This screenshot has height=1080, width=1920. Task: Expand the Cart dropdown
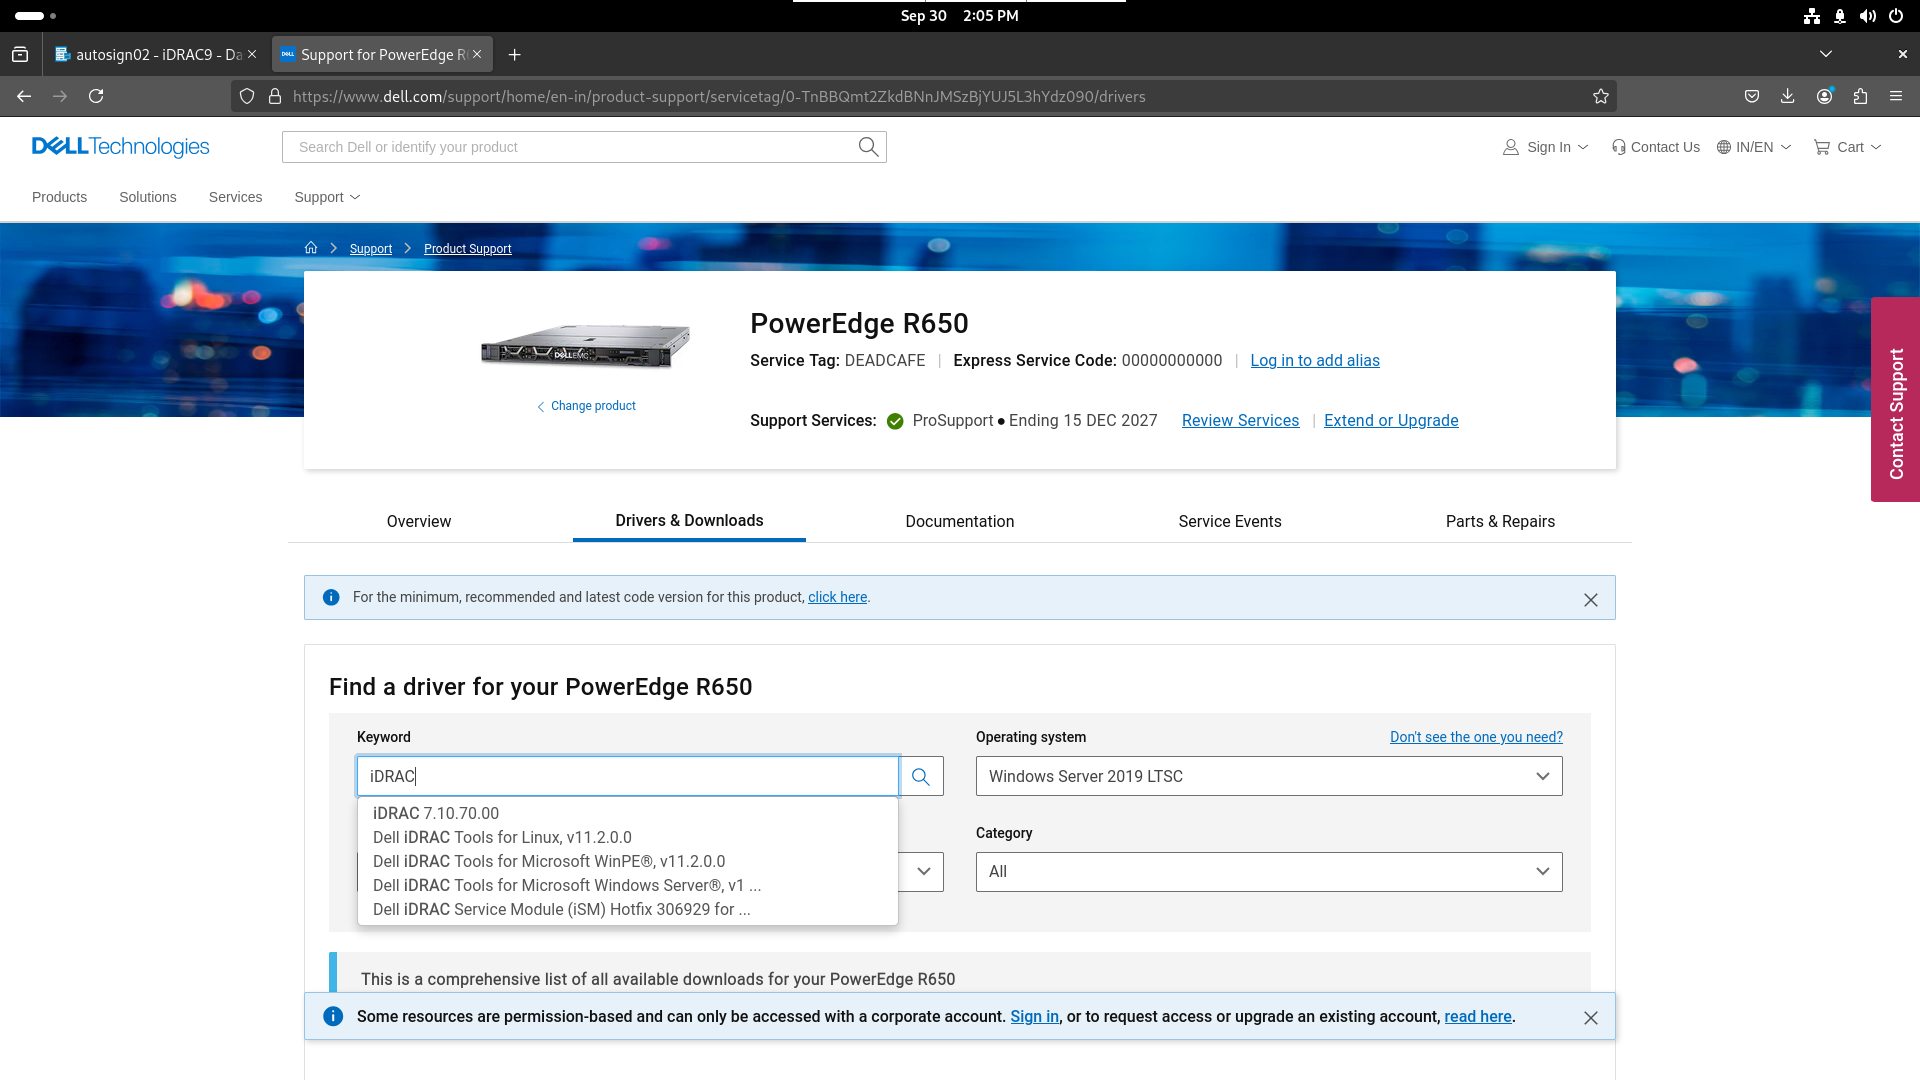(1848, 147)
